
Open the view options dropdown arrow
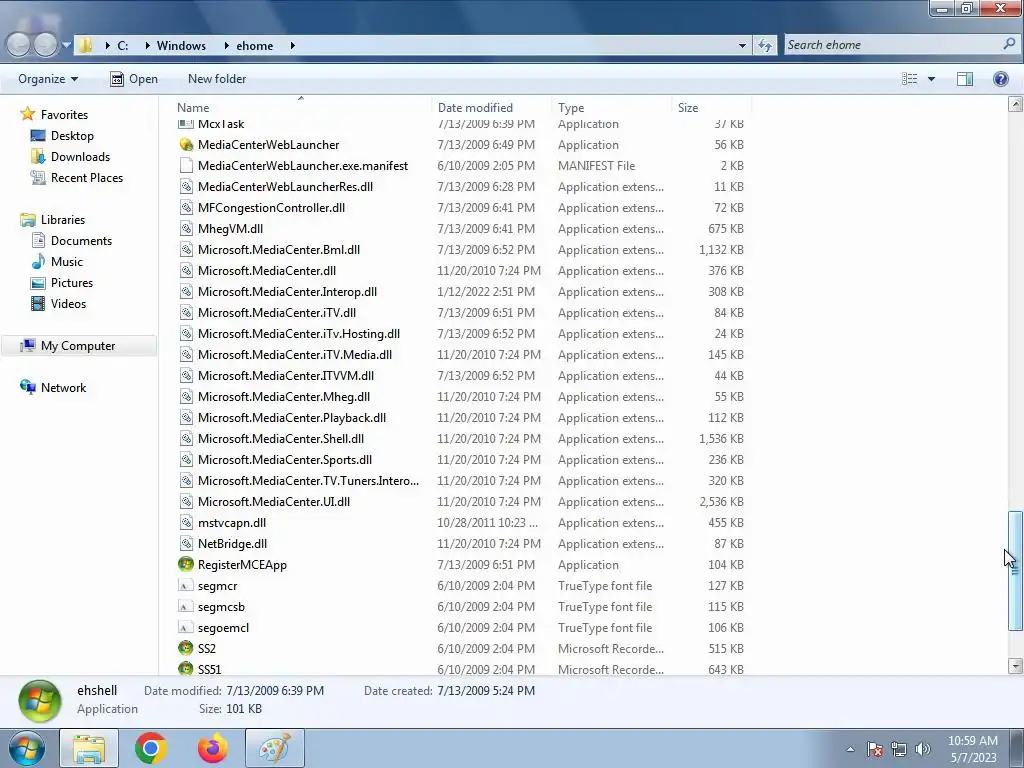pyautogui.click(x=931, y=79)
